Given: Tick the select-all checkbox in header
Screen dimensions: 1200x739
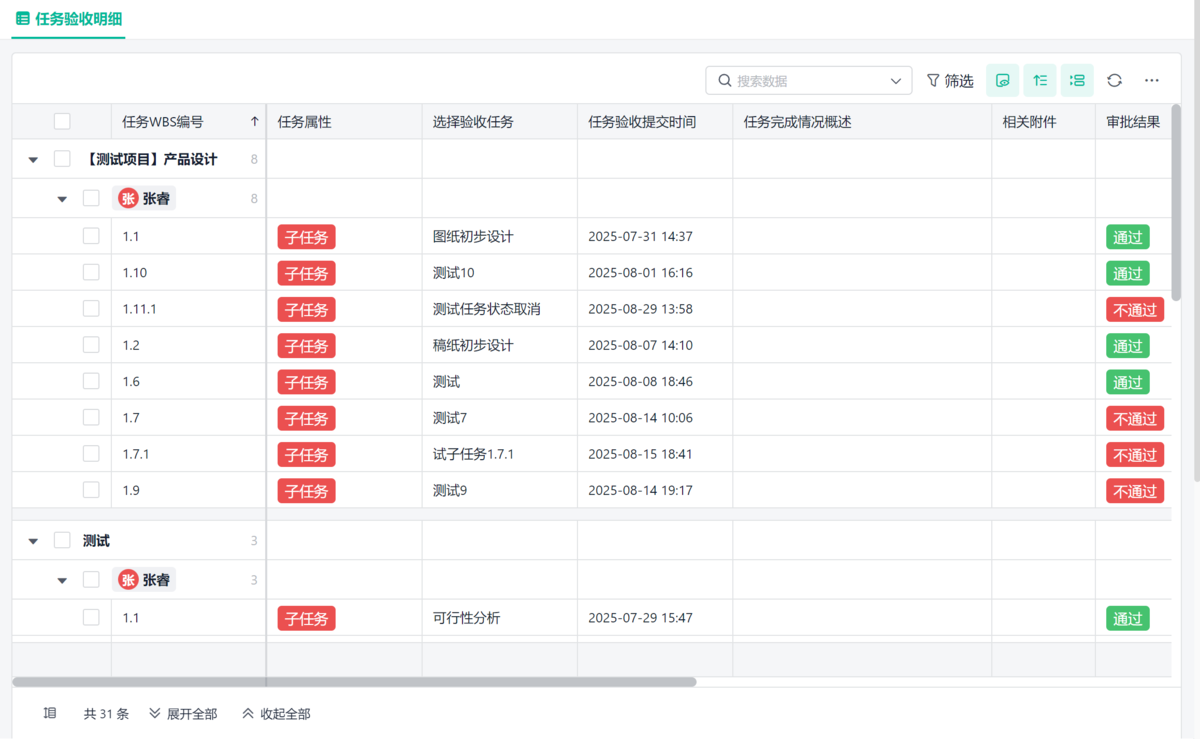Looking at the screenshot, I should pyautogui.click(x=62, y=122).
